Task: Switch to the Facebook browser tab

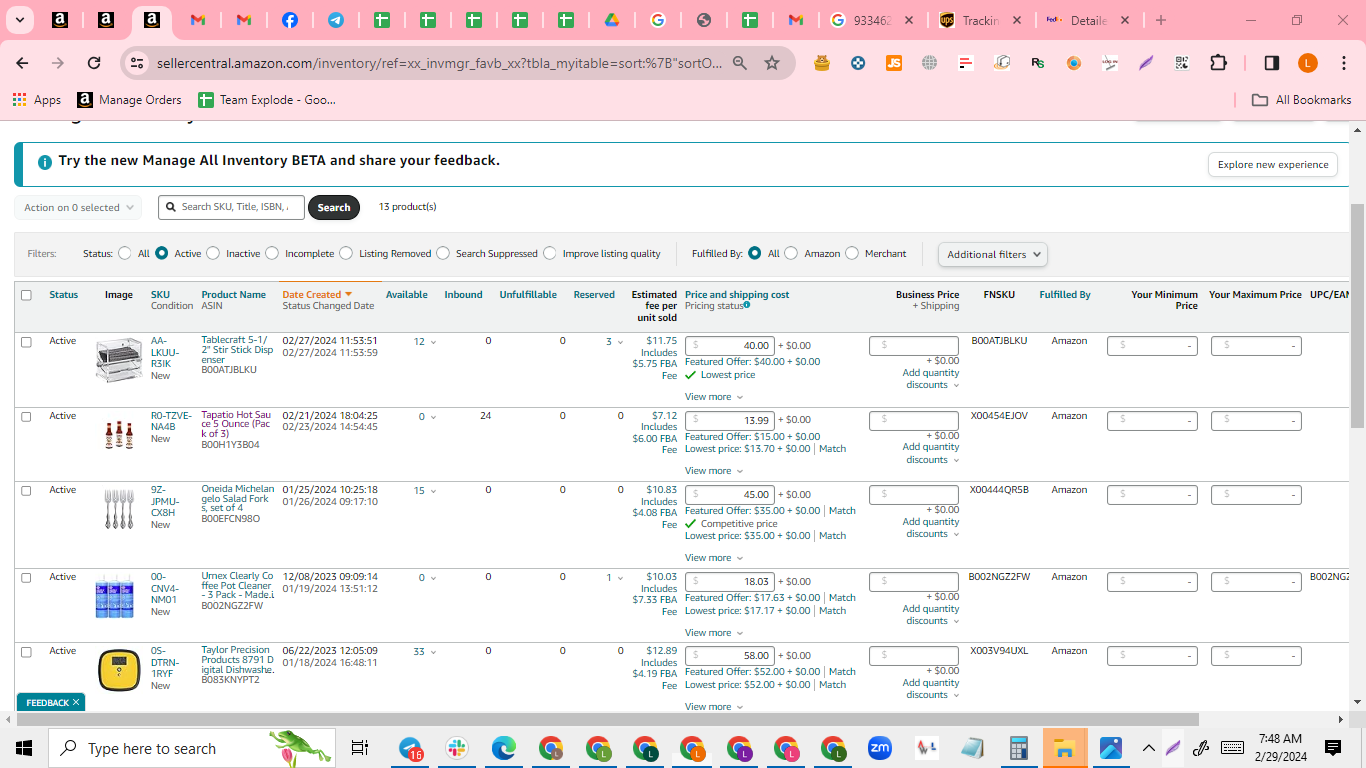Action: (289, 20)
